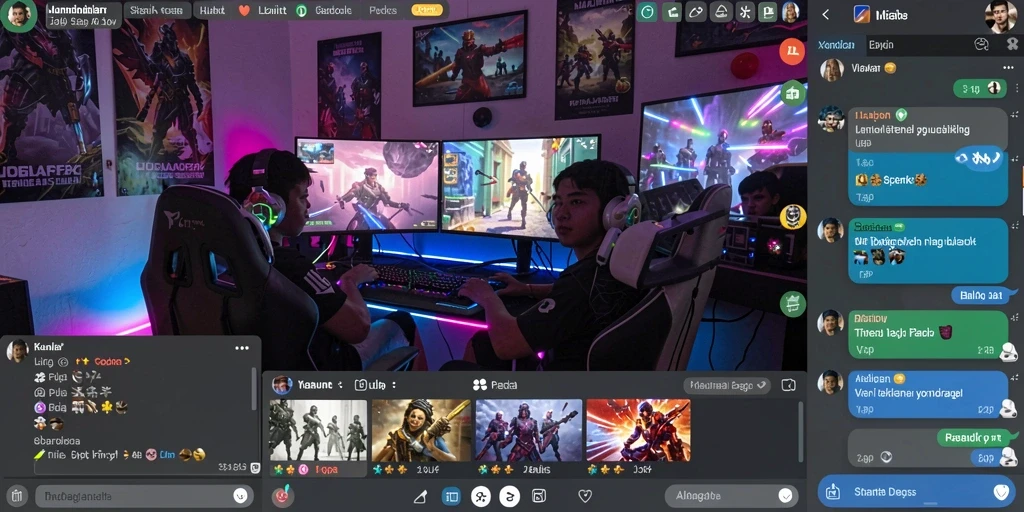The image size is (1024, 512).
Task: Select the pencil tool in bottom toolbar
Action: click(x=421, y=497)
